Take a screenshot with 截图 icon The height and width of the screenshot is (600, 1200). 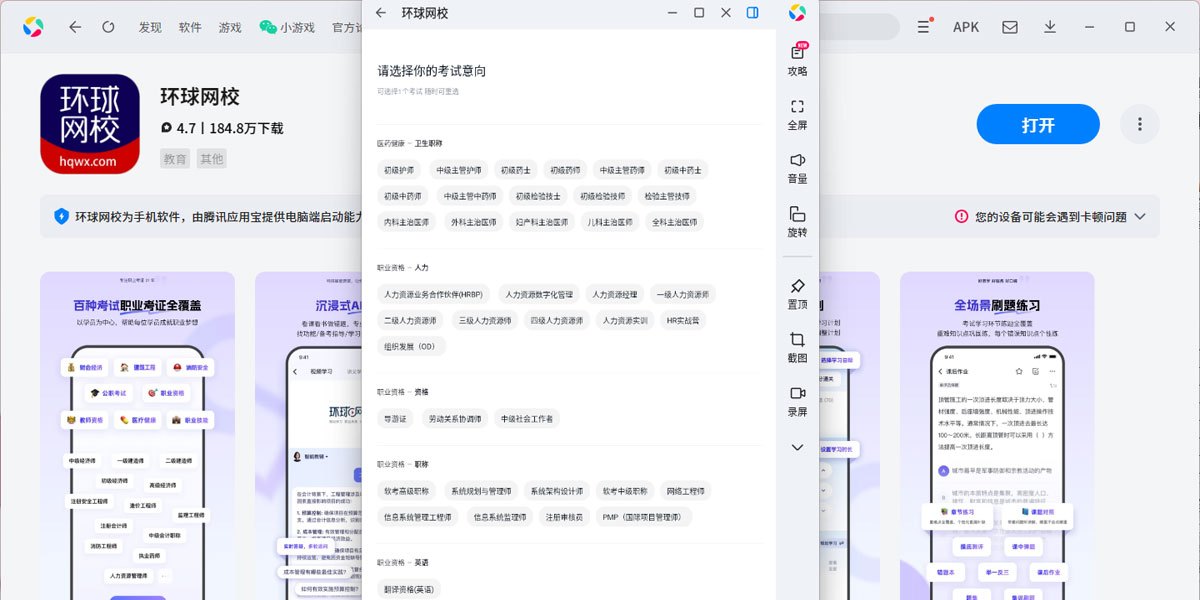coord(797,346)
